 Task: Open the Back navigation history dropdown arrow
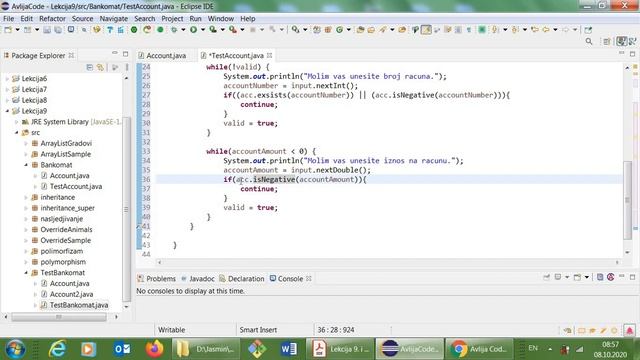click(555, 29)
